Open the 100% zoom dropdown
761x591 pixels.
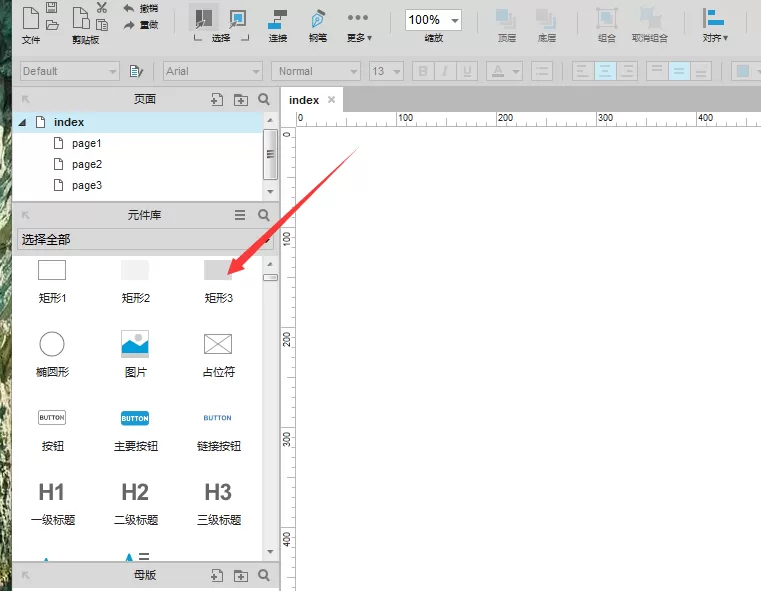(x=433, y=20)
